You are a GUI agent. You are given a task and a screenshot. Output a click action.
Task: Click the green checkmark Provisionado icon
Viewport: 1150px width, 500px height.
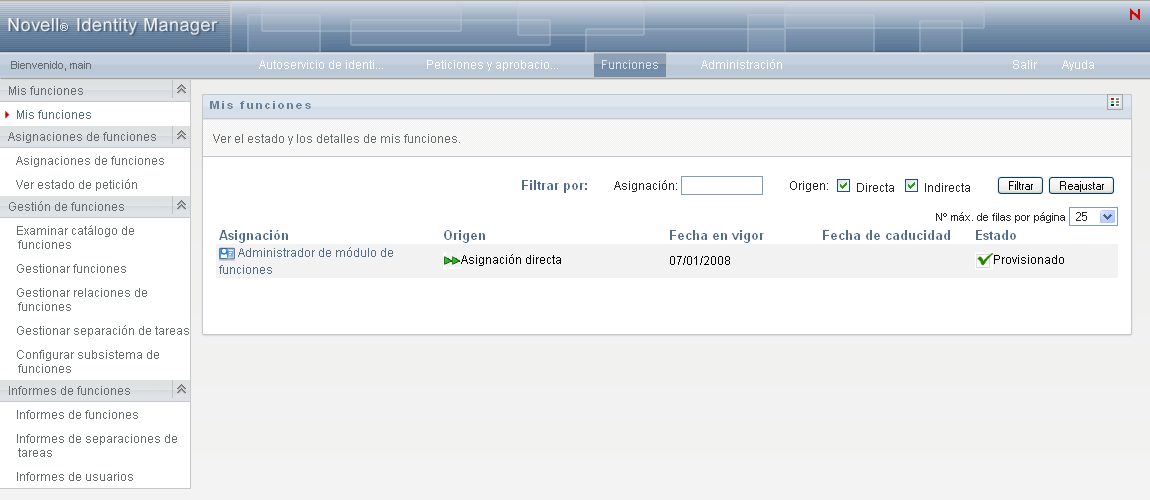click(x=984, y=260)
